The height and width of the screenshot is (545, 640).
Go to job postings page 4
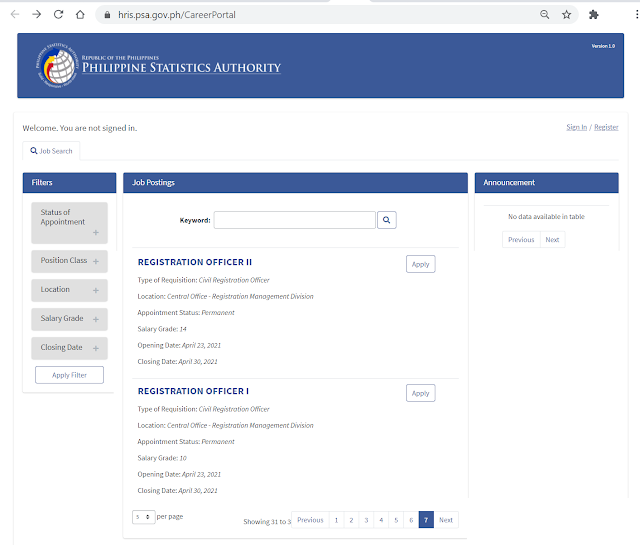click(381, 520)
